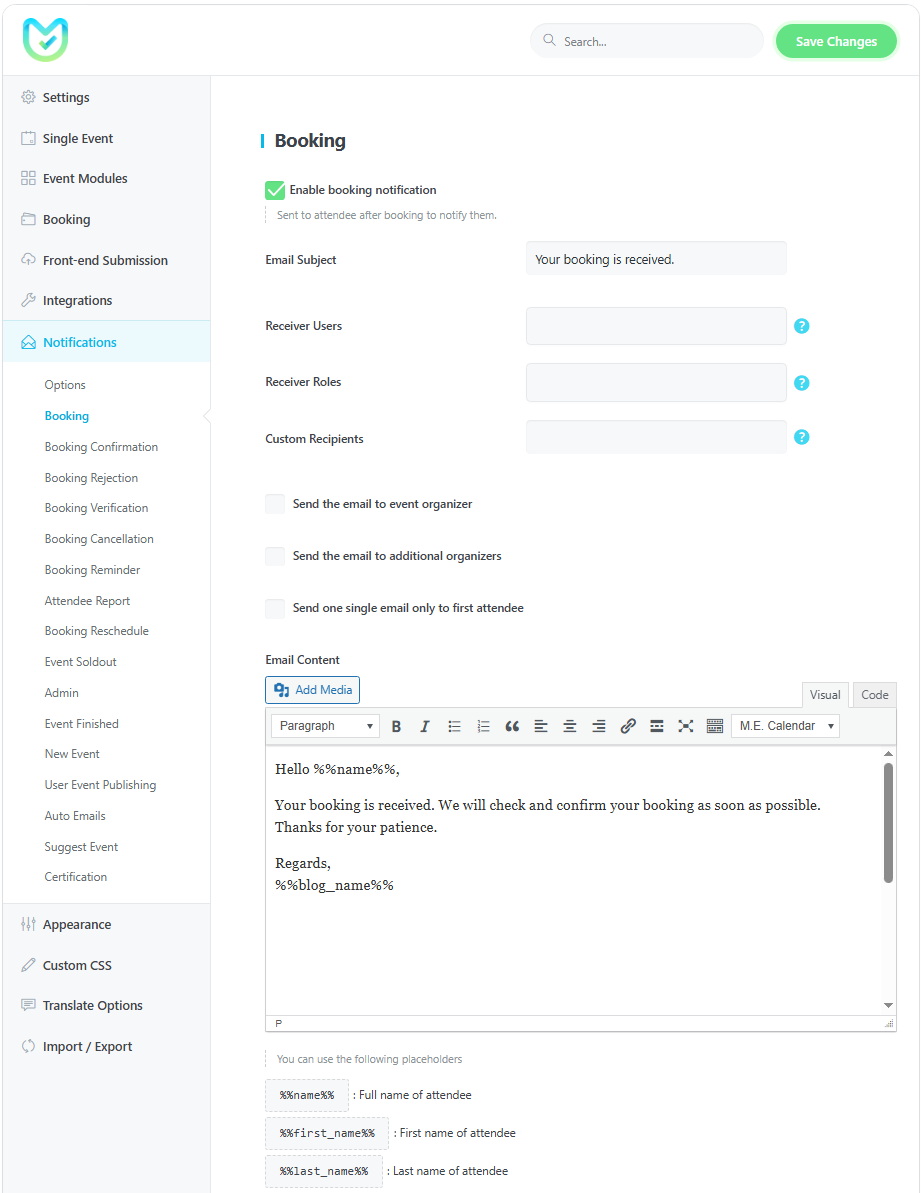The width and height of the screenshot is (922, 1193).
Task: Click the Save Changes button
Action: (836, 42)
